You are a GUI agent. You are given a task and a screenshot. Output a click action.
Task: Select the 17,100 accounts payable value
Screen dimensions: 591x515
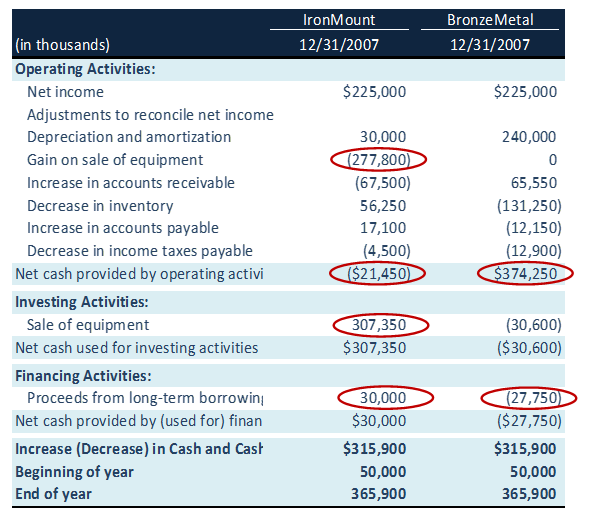tap(383, 228)
